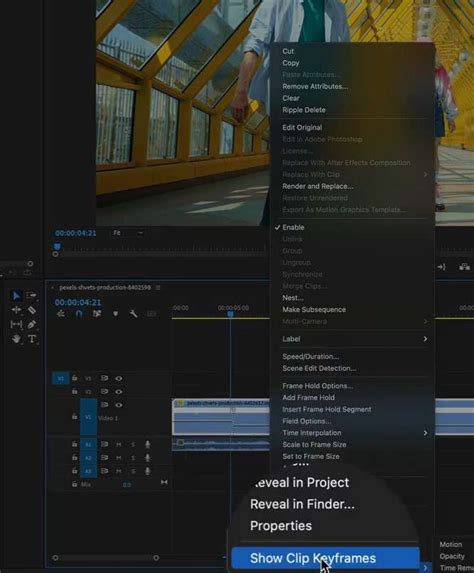Select the Slip tool
This screenshot has width=474, height=573.
[x=16, y=324]
